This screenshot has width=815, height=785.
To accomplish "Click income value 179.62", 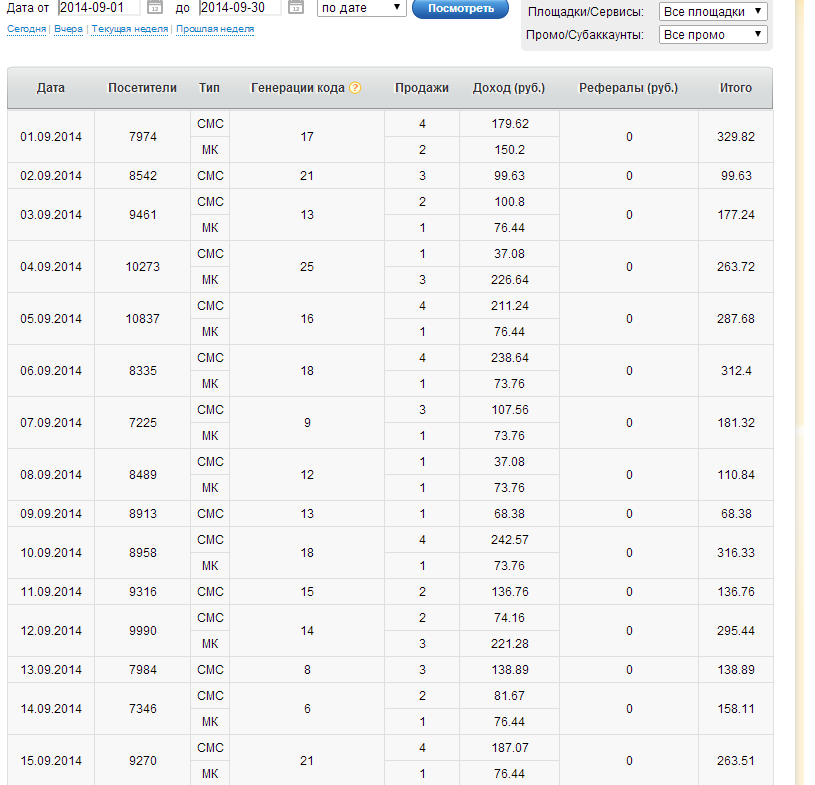I will [510, 124].
